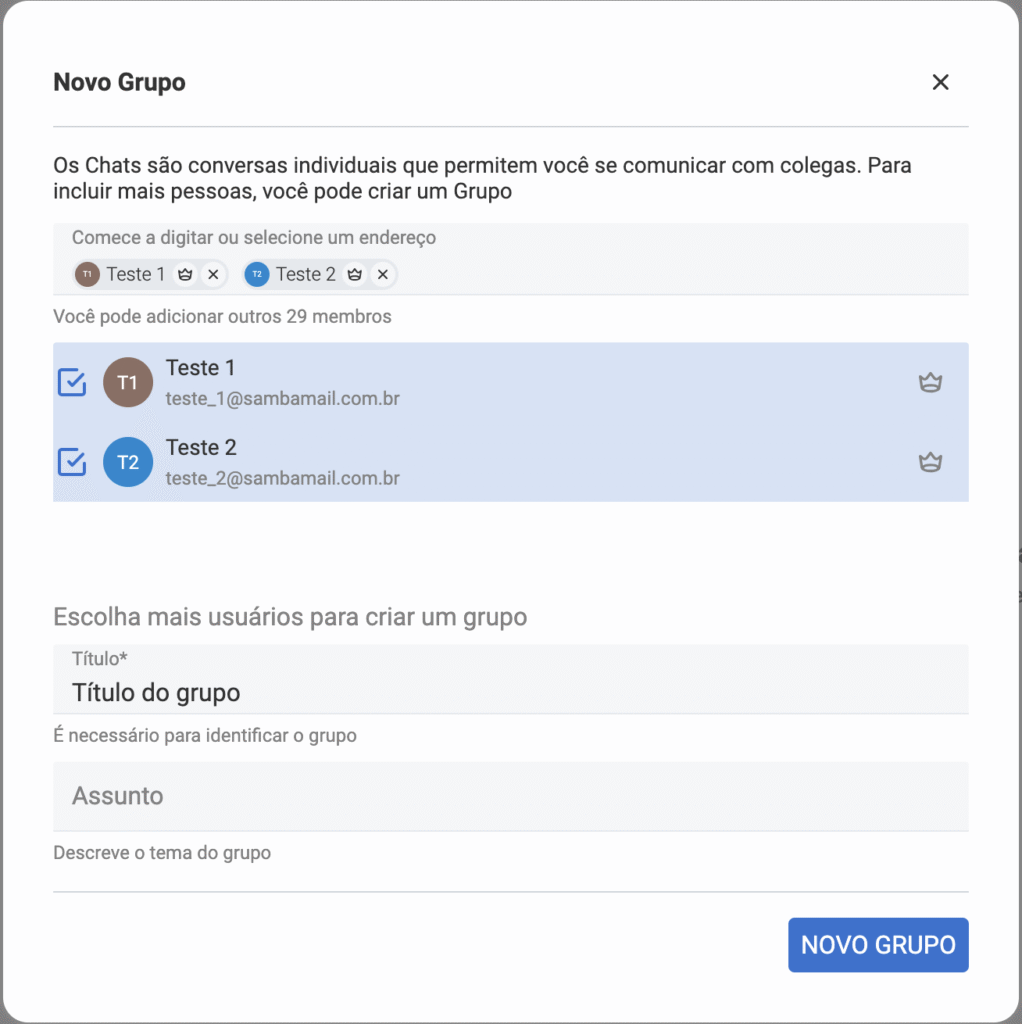Uncheck the Teste 2 checkbox
Image resolution: width=1022 pixels, height=1024 pixels.
point(72,462)
